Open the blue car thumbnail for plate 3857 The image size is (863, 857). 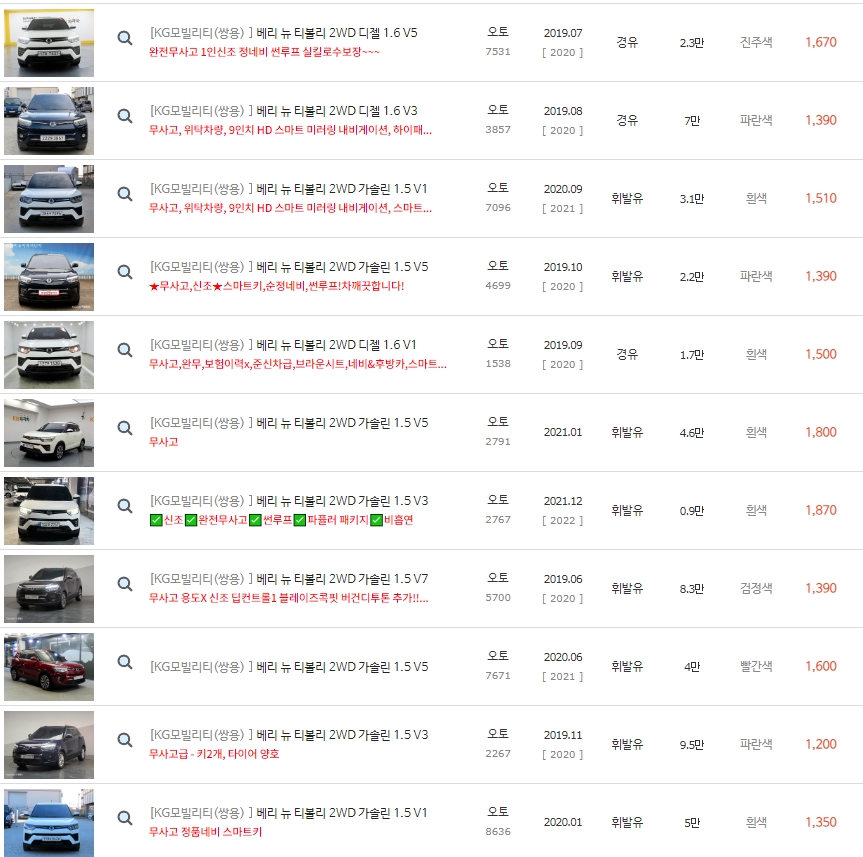tap(49, 121)
